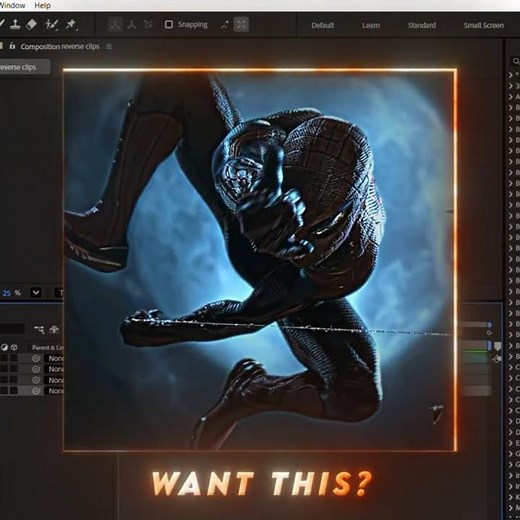This screenshot has height=520, width=520.
Task: Toggle the Composition panel lock icon
Action: (x=12, y=46)
